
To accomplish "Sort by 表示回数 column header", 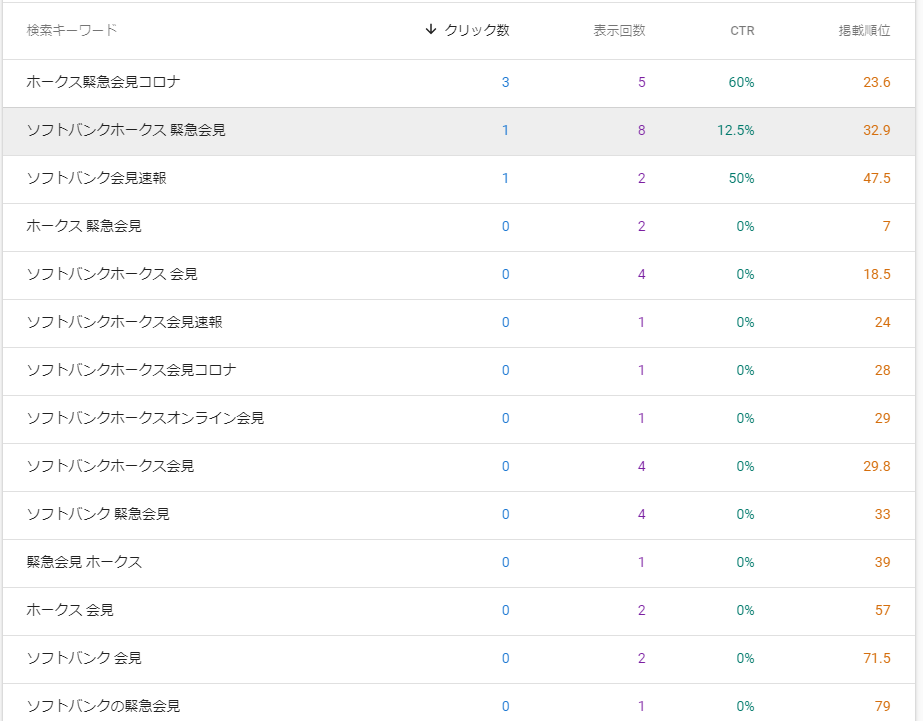I will [x=619, y=30].
